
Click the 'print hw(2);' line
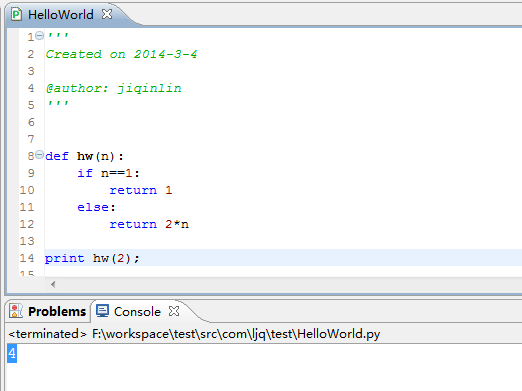(x=92, y=258)
